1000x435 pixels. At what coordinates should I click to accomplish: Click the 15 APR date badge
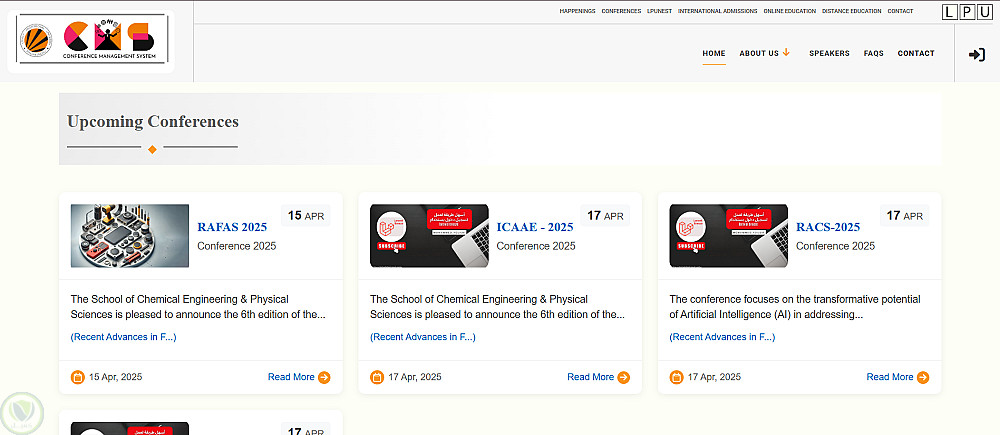[306, 216]
